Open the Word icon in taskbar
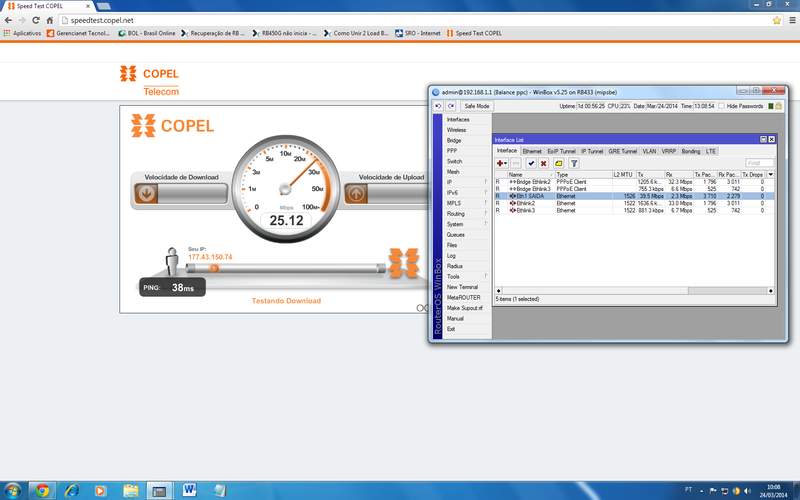800x500 pixels. point(189,490)
